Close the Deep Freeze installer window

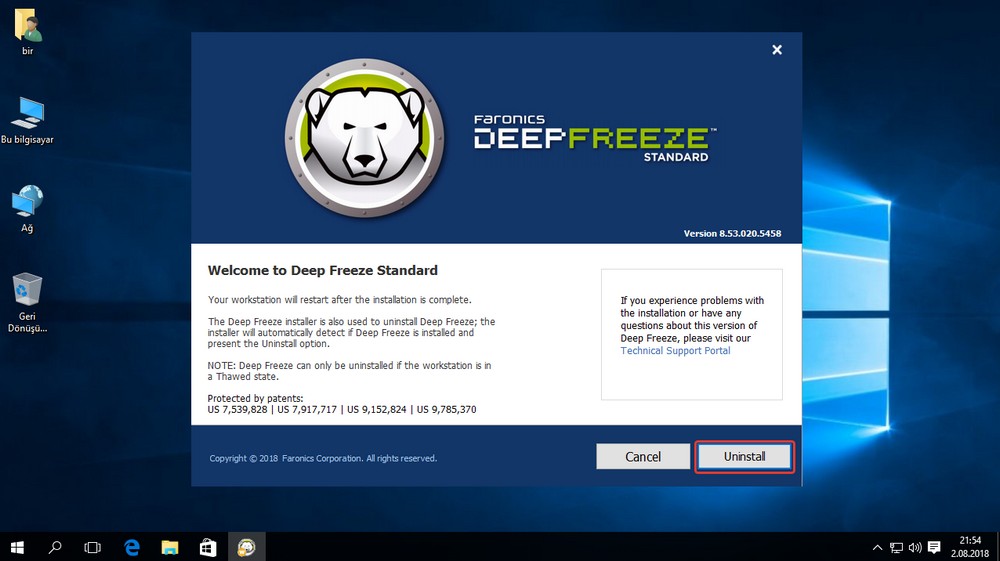[777, 50]
